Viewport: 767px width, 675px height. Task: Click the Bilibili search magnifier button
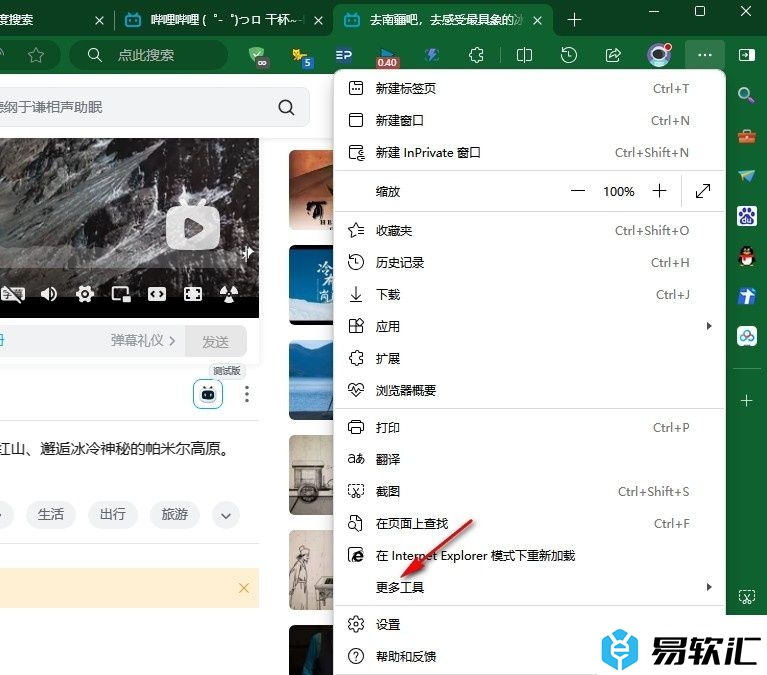tap(287, 107)
